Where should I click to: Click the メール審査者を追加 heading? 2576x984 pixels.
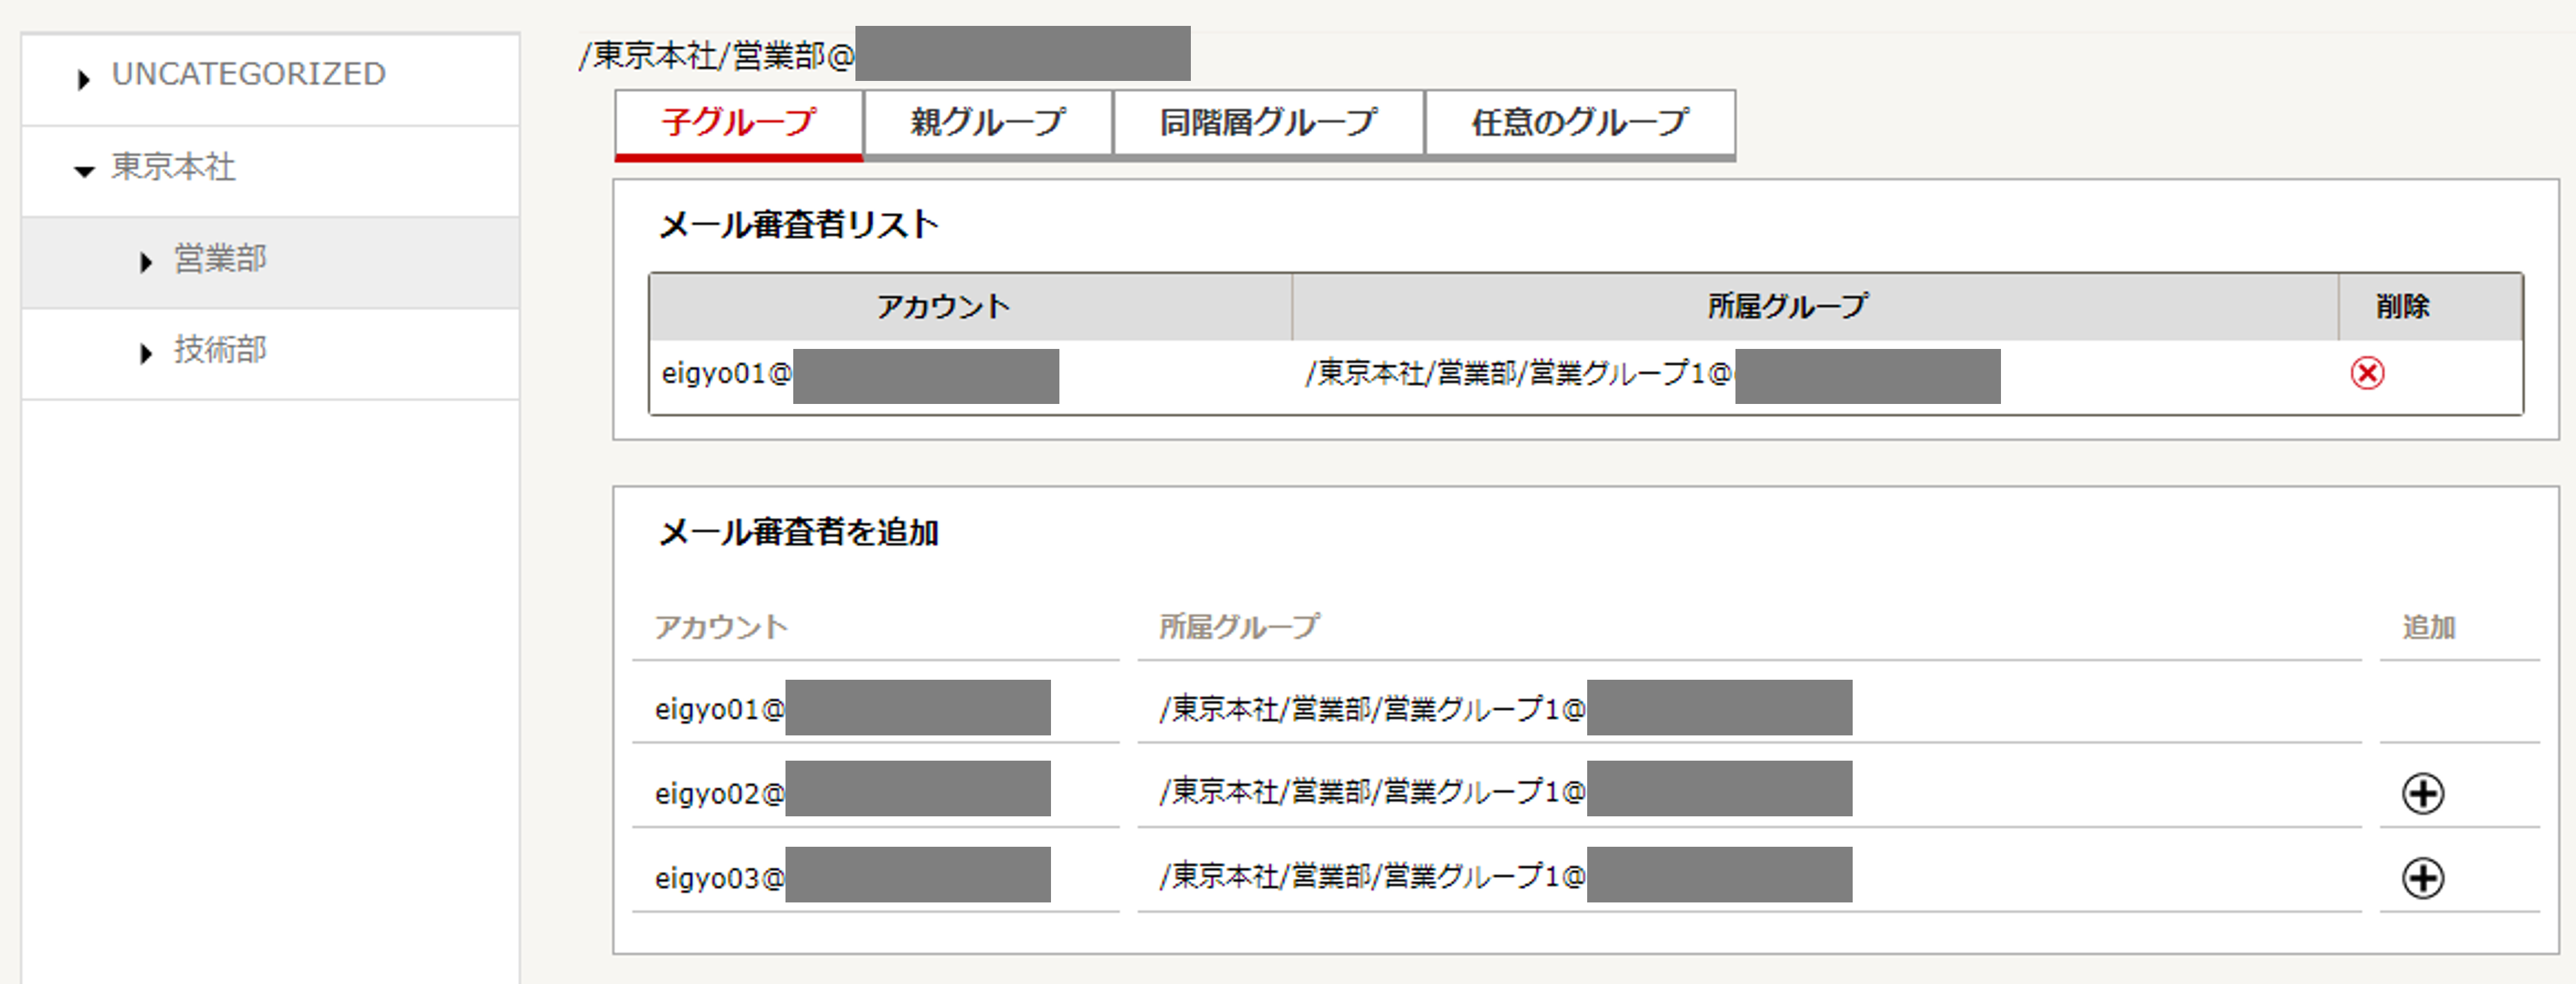coord(798,532)
